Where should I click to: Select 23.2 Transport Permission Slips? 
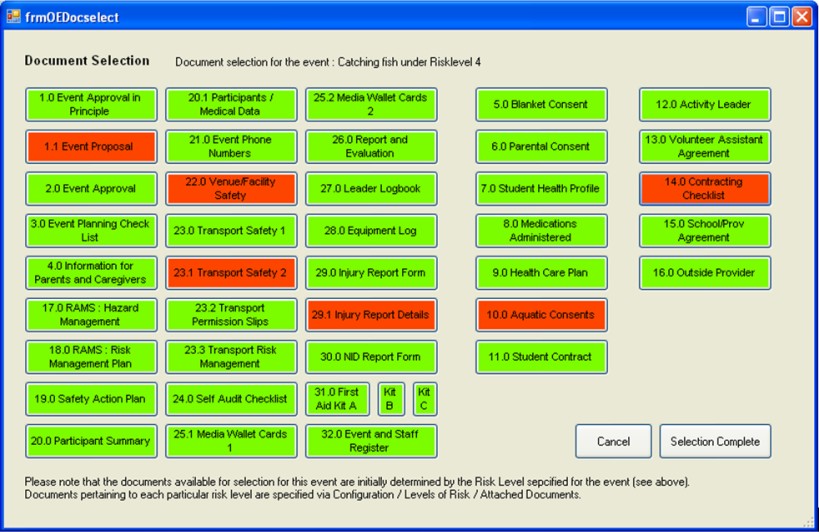231,315
